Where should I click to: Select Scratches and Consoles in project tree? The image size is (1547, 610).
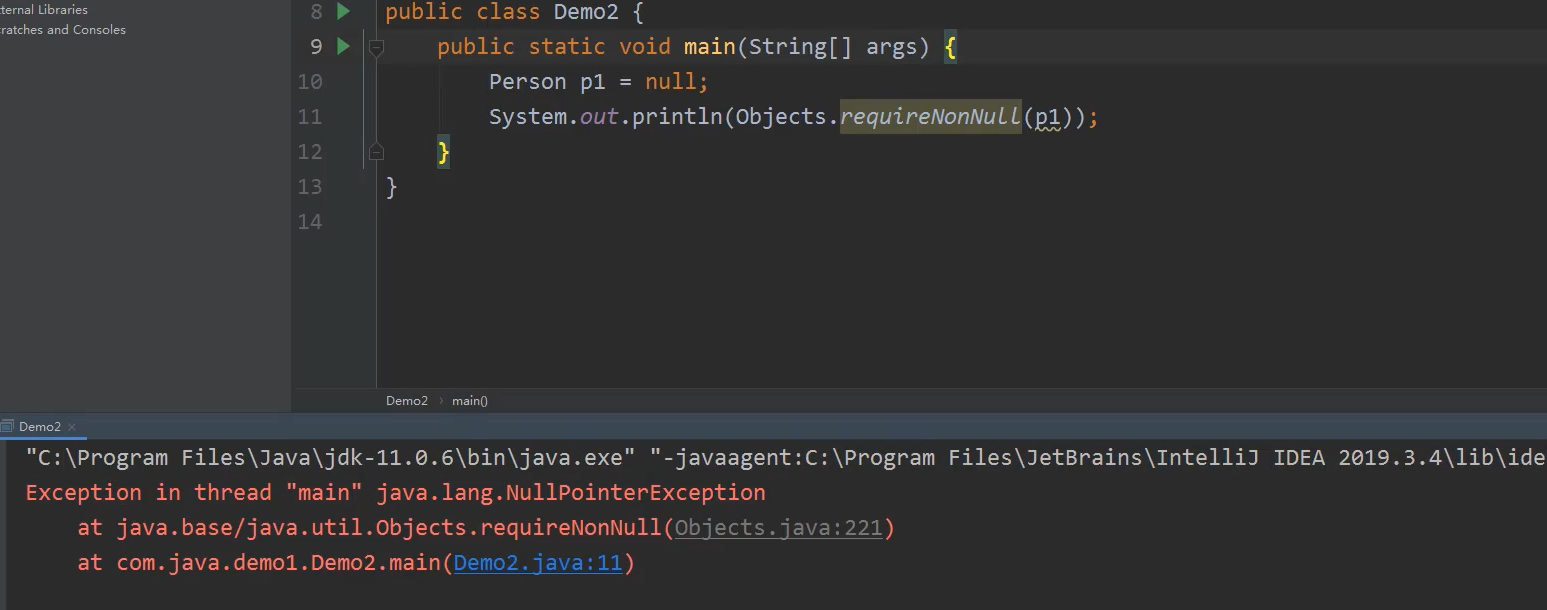pyautogui.click(x=63, y=30)
